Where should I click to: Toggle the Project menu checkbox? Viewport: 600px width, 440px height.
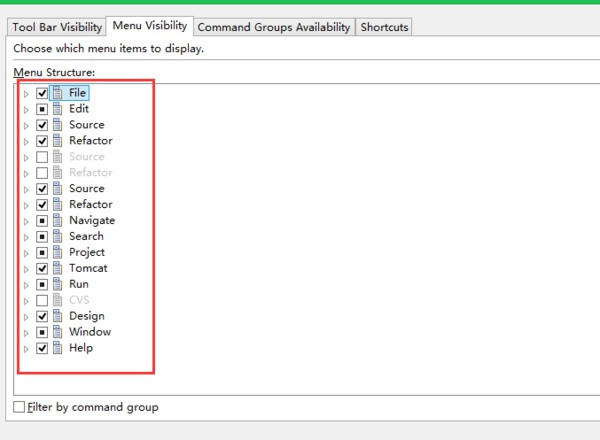tap(42, 253)
